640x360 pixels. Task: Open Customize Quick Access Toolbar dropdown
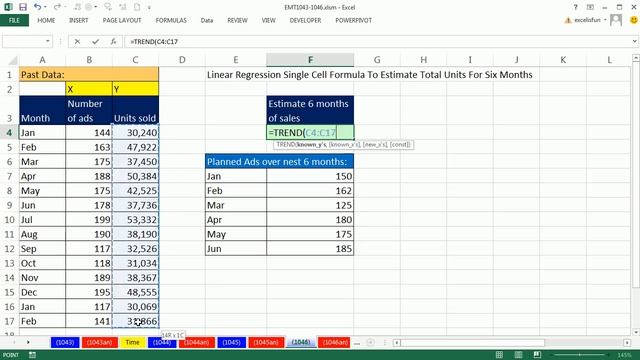coord(149,7)
